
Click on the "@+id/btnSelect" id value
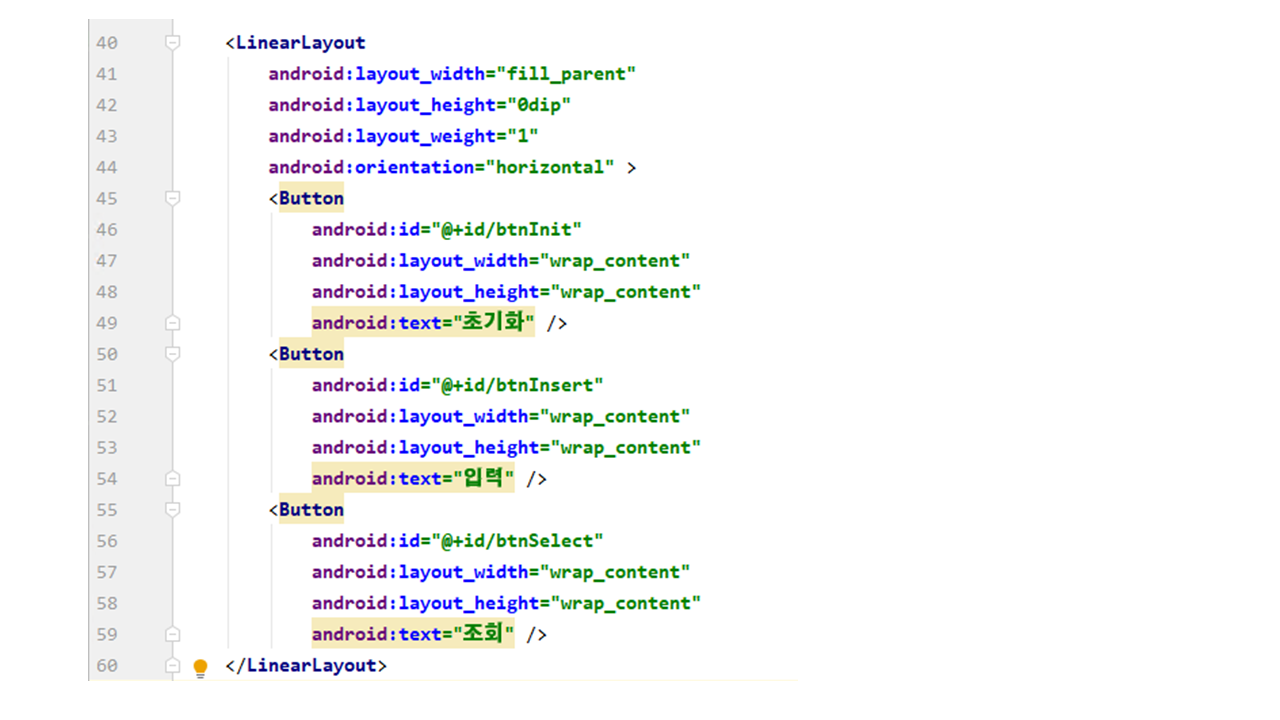(x=522, y=541)
